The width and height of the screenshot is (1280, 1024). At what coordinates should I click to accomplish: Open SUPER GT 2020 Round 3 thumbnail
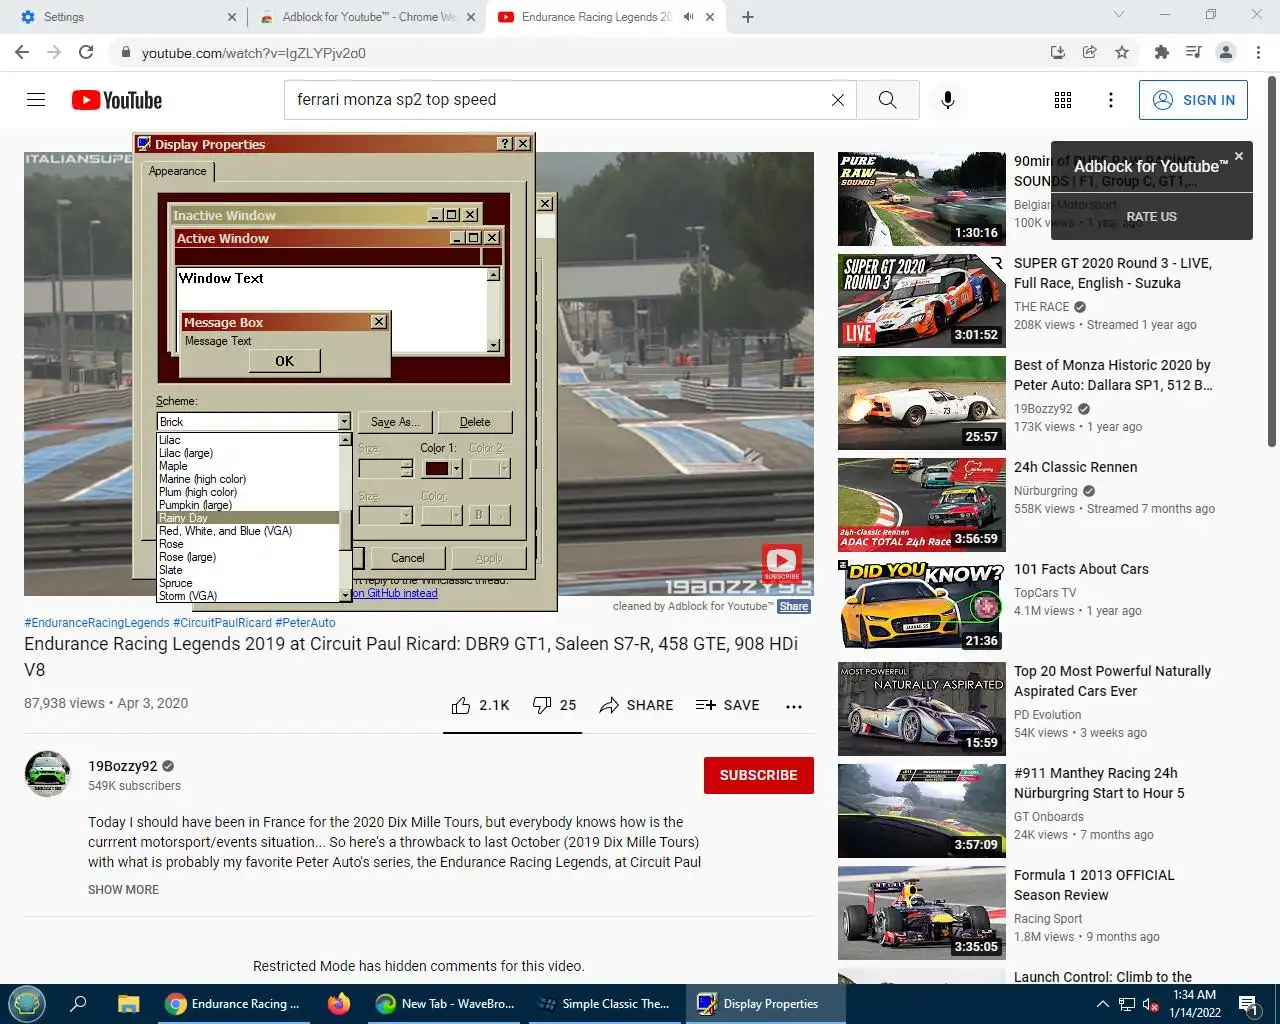point(921,301)
